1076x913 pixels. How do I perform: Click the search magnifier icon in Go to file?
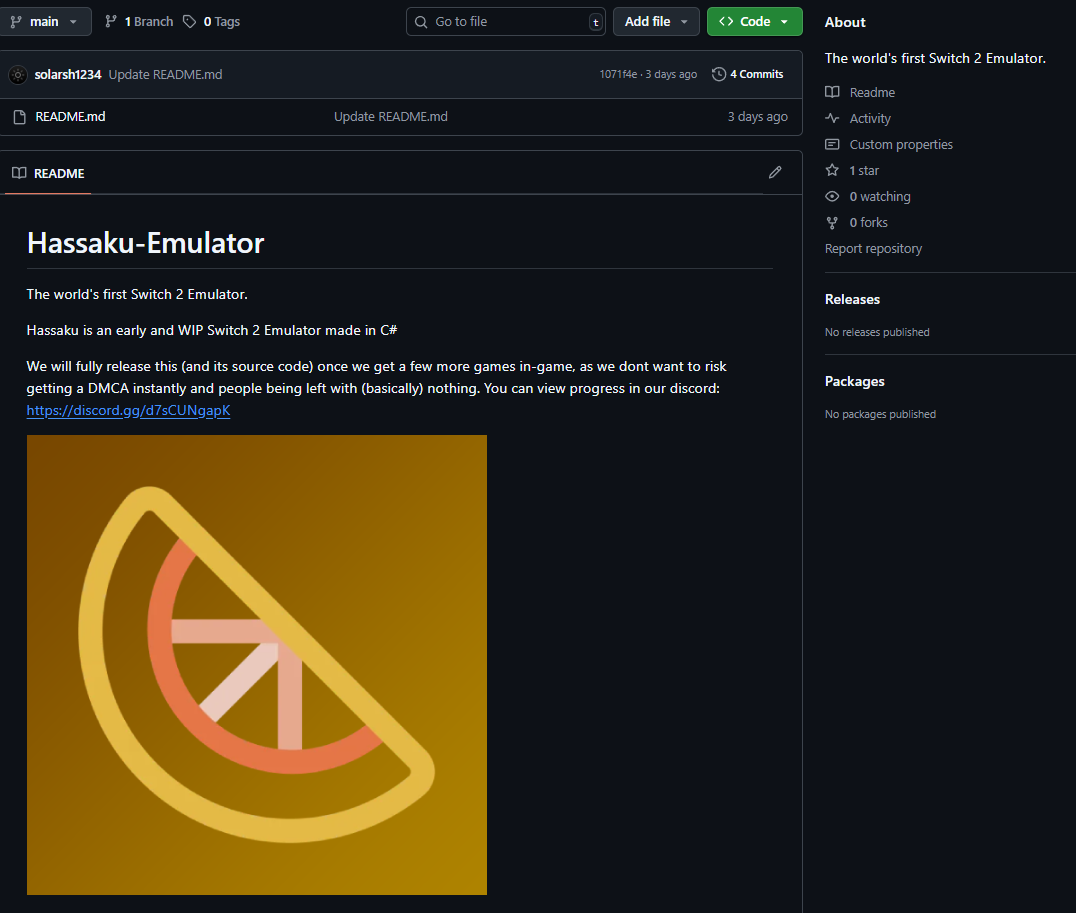click(421, 22)
